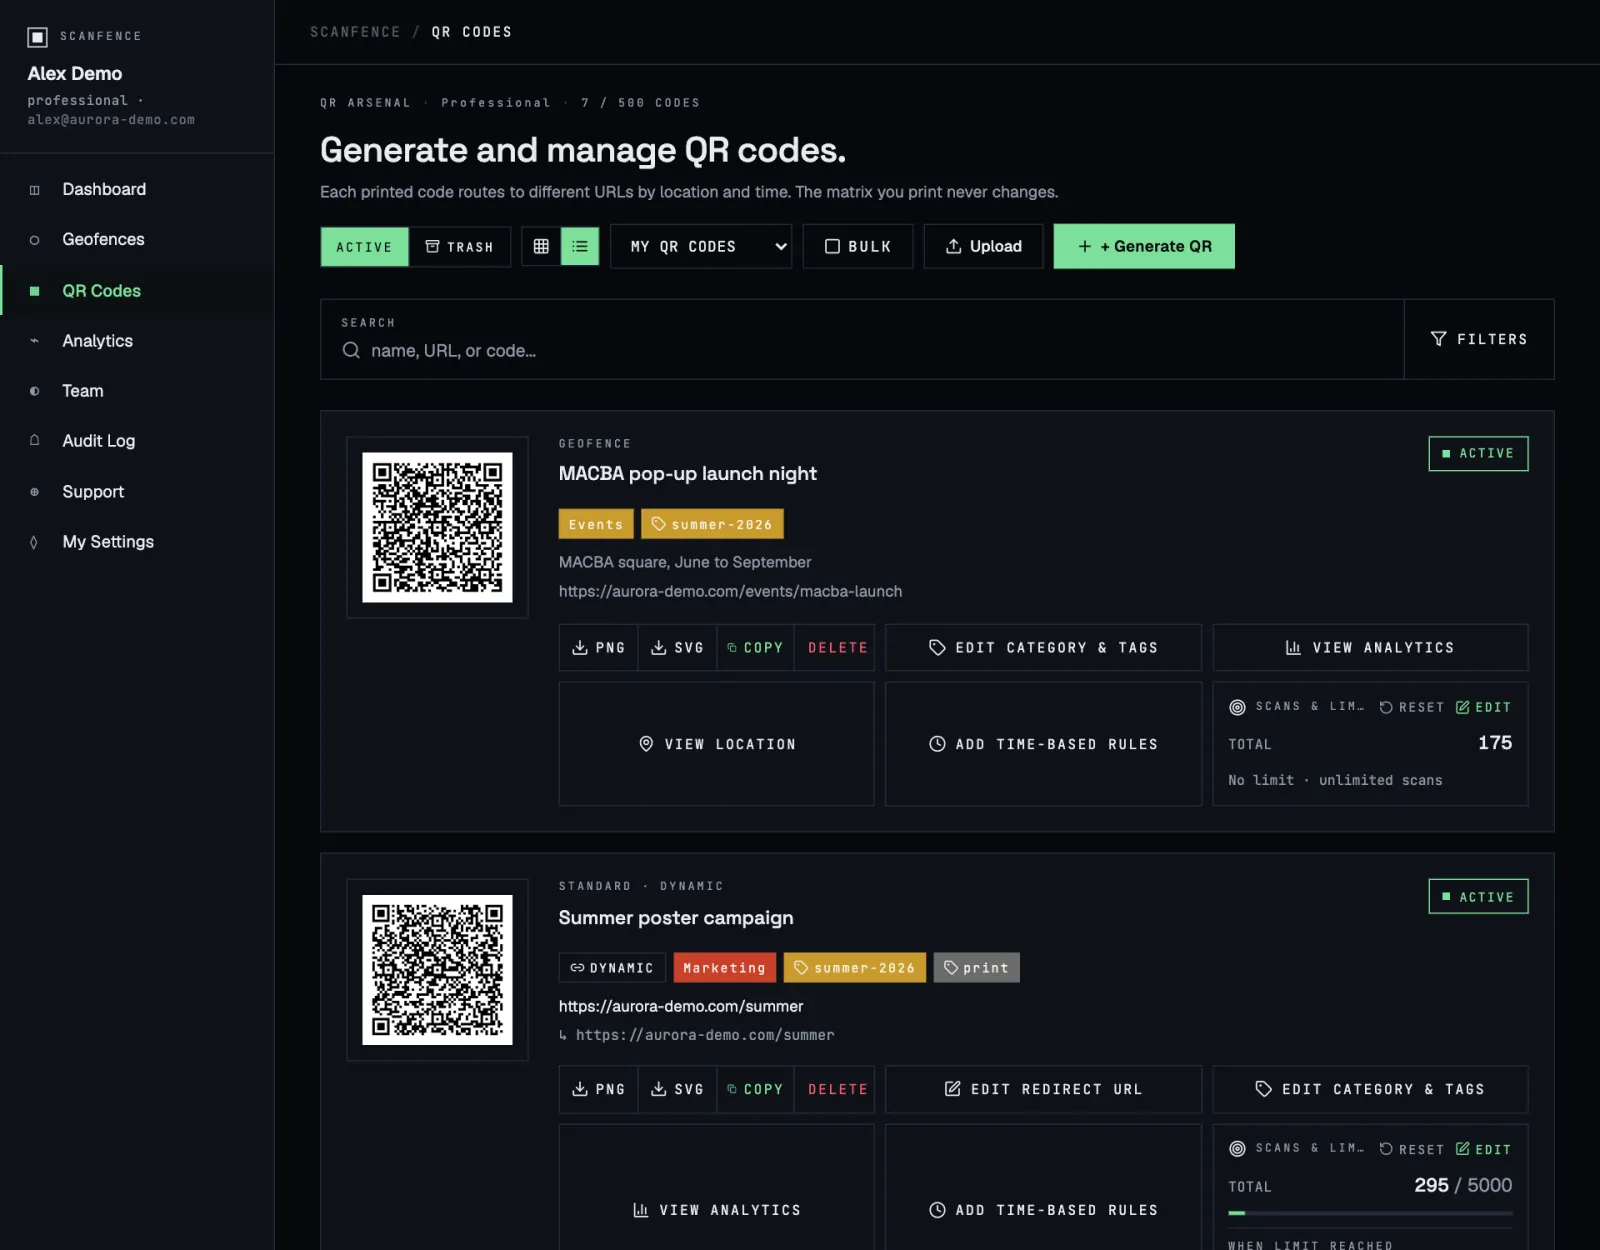
Task: Open the MACBA pop-up QR code thumbnail
Action: [437, 527]
